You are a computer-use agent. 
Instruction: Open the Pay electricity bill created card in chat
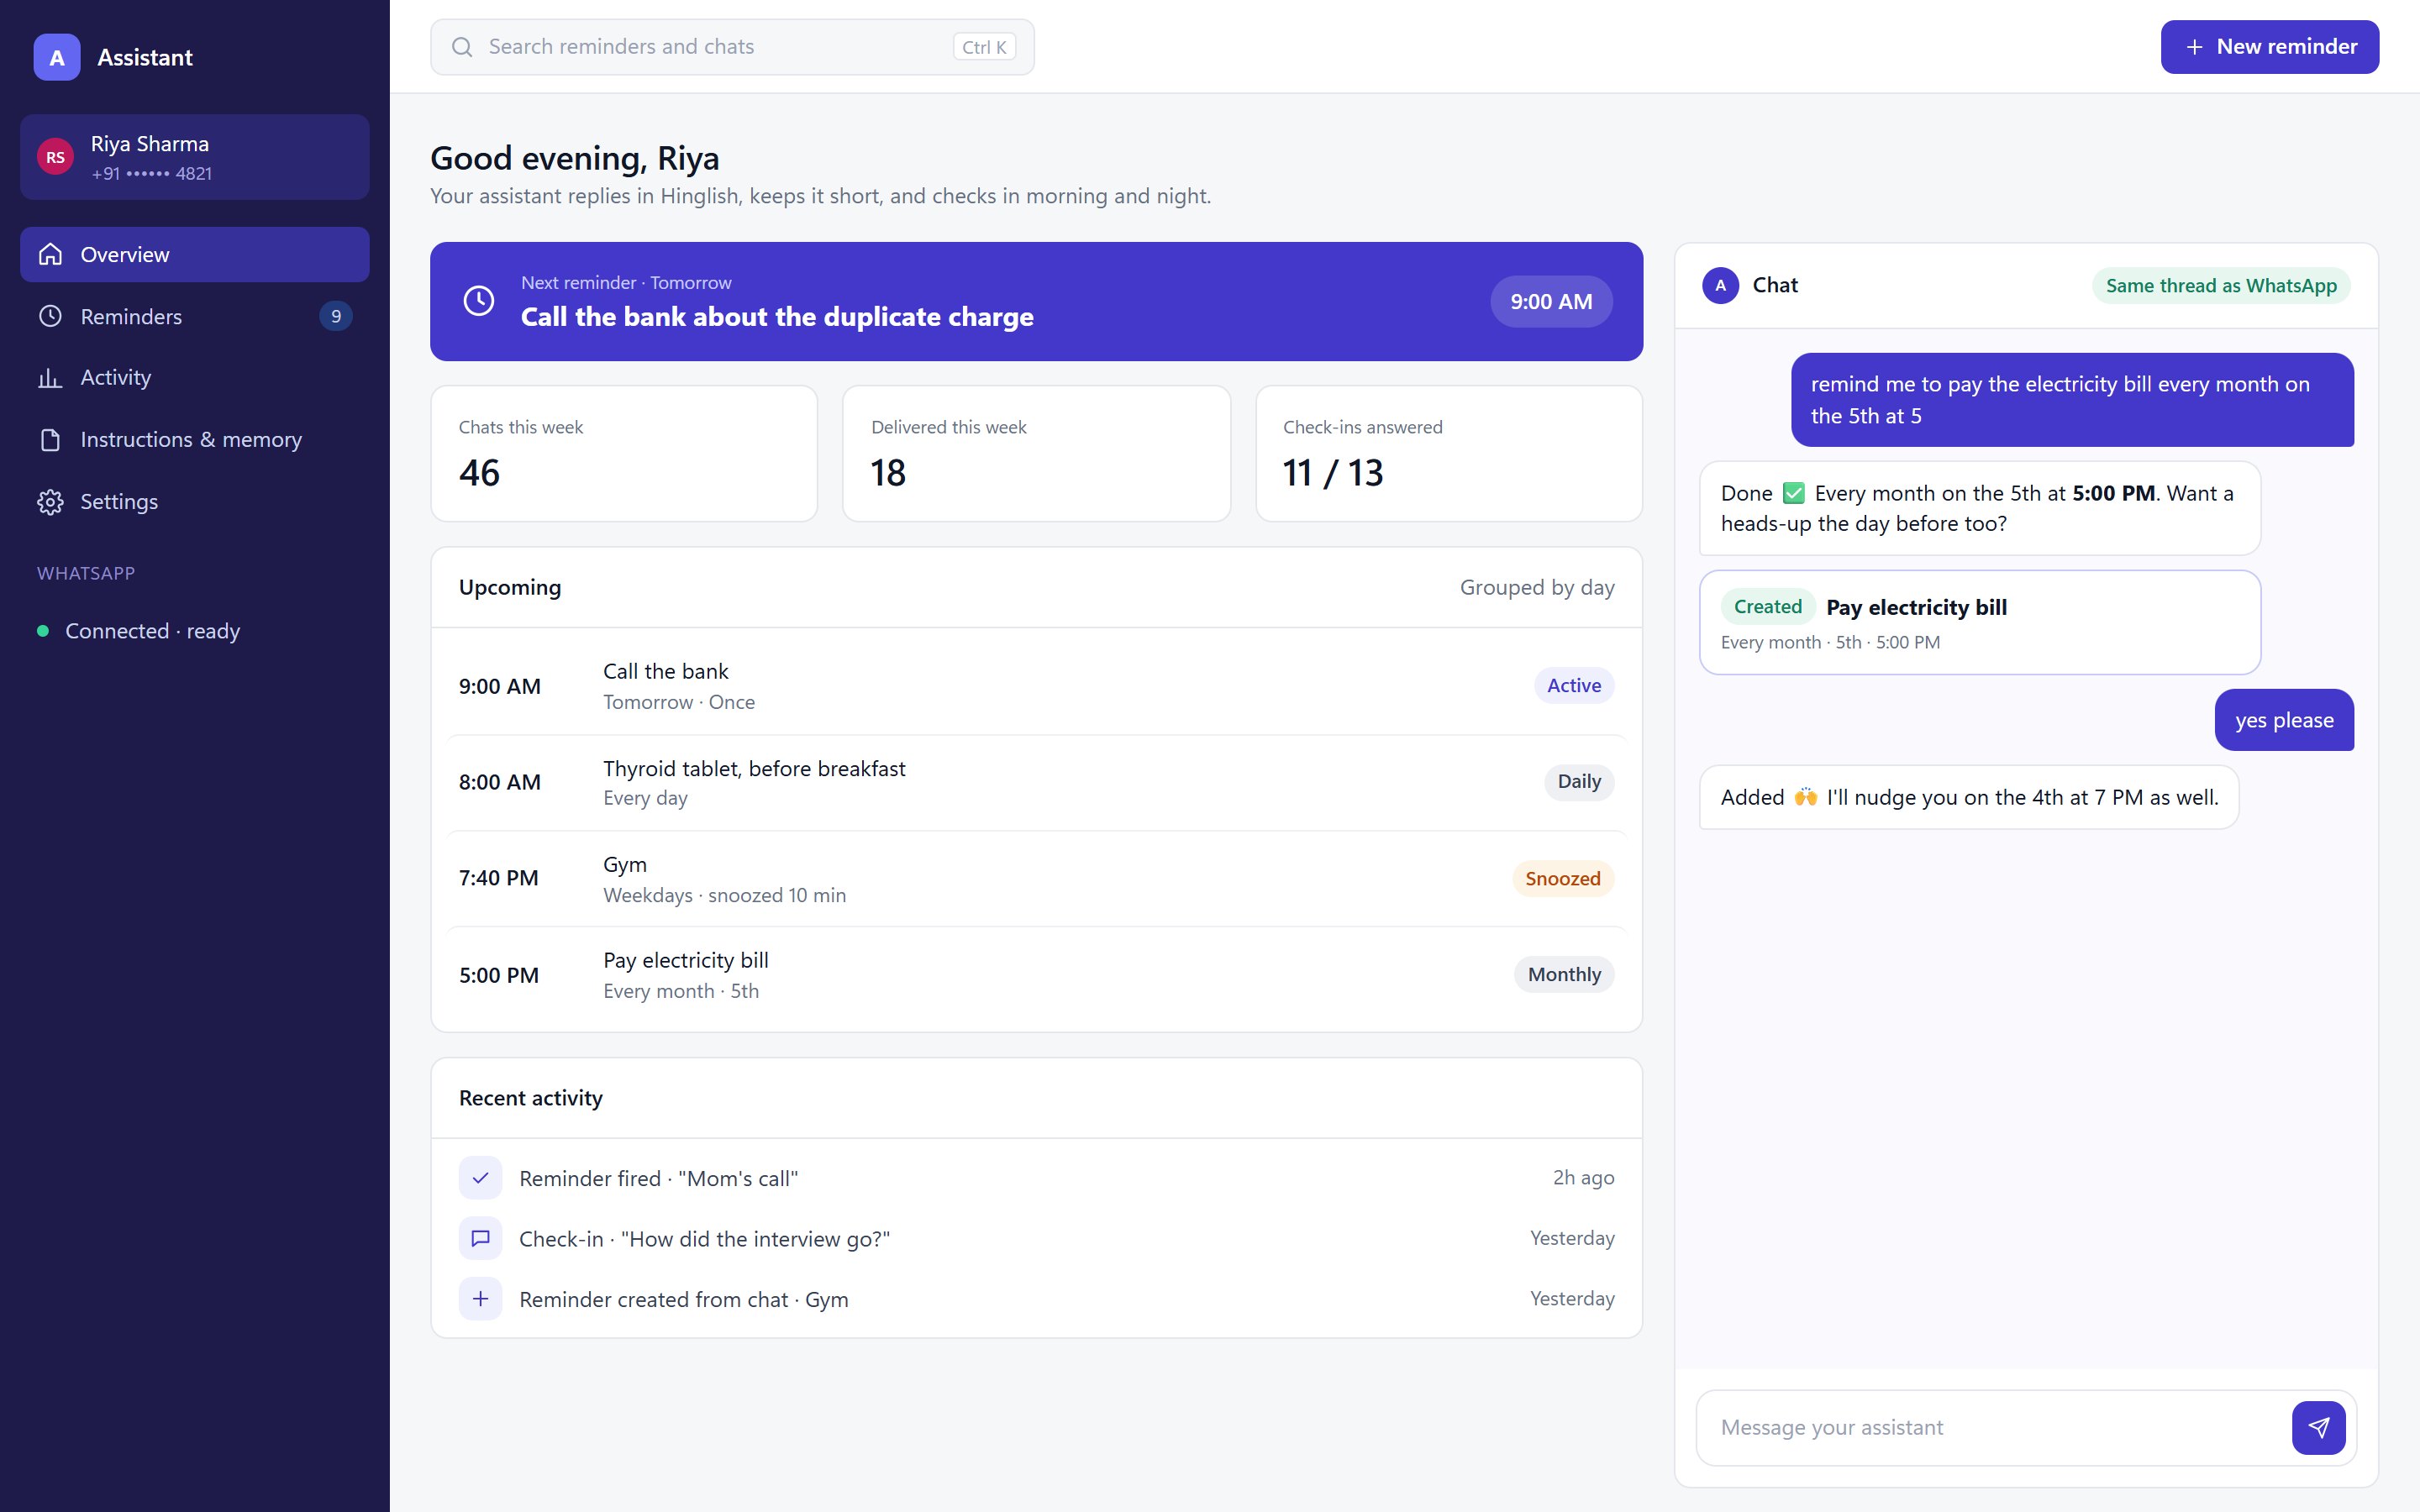point(1979,623)
